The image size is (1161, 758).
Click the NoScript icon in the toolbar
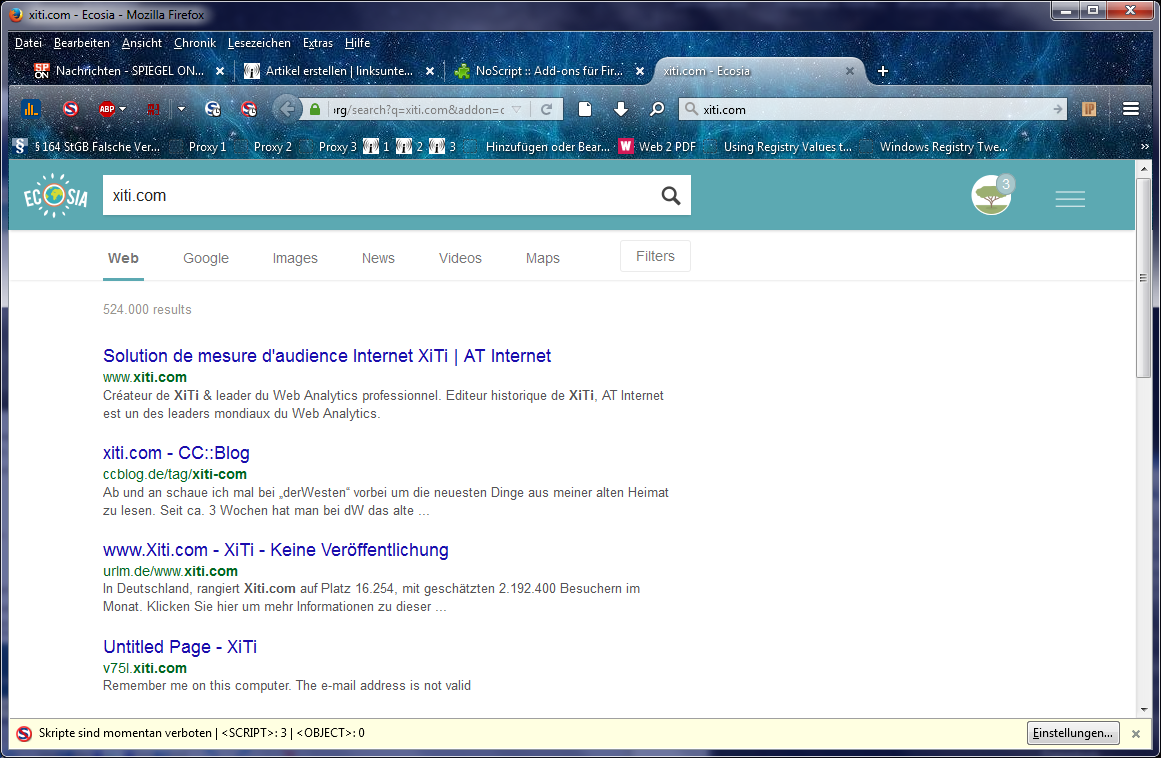click(70, 109)
